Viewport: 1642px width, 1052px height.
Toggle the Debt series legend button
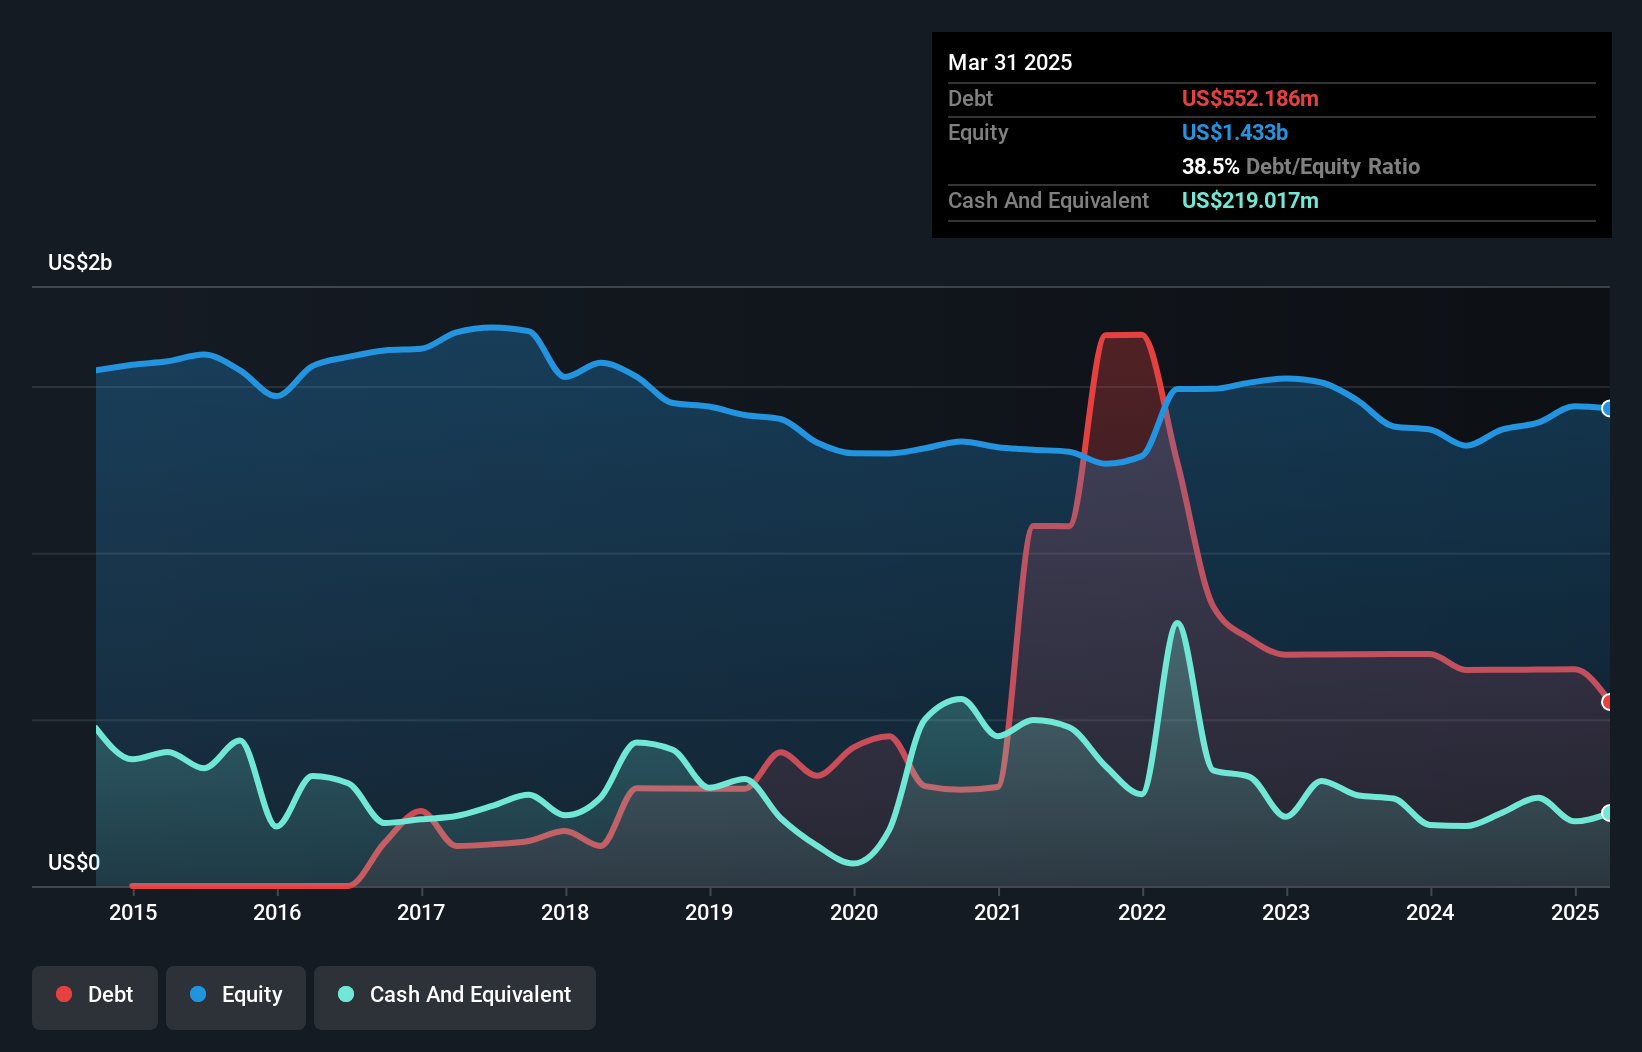click(x=95, y=996)
